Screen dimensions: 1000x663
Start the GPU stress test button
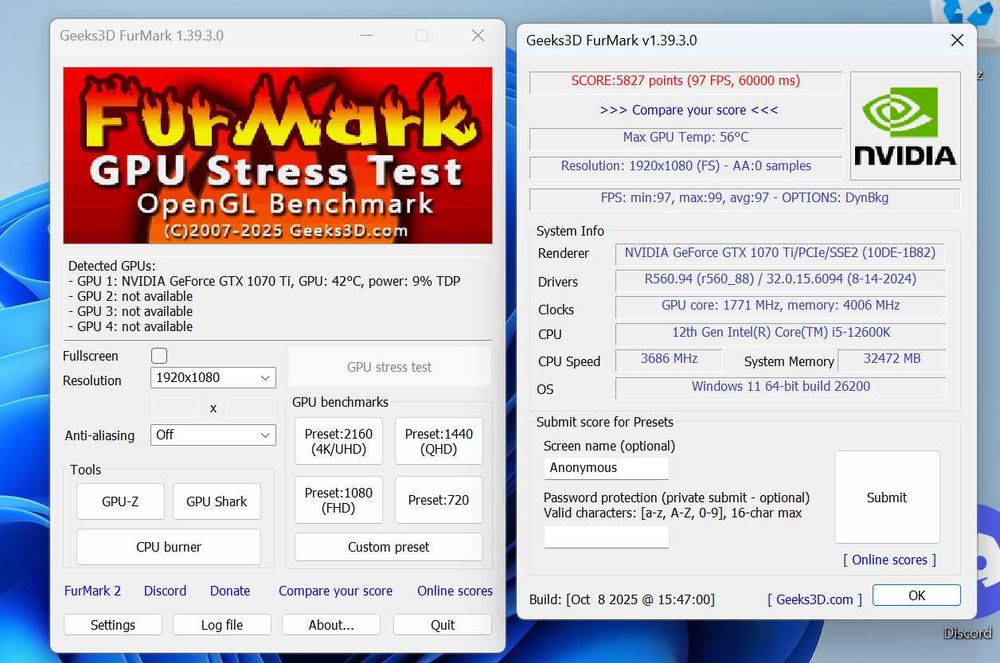click(x=389, y=367)
